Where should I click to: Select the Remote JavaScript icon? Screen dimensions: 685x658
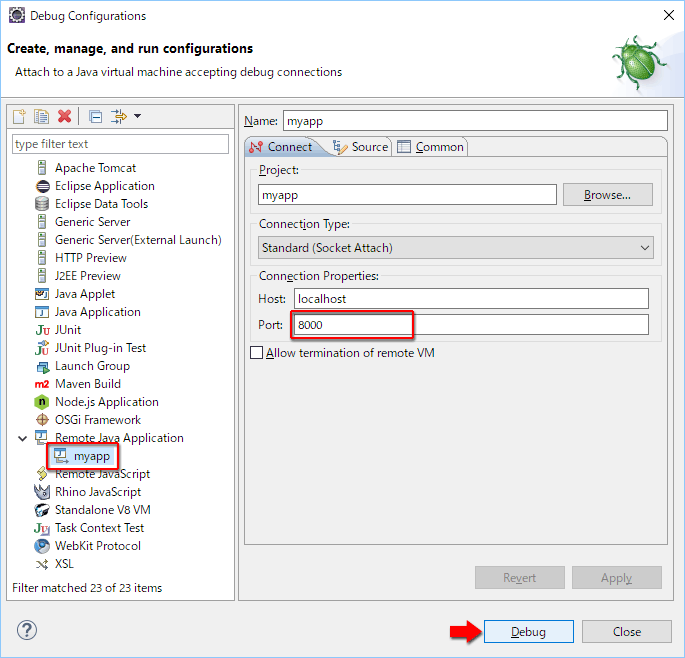(x=42, y=474)
